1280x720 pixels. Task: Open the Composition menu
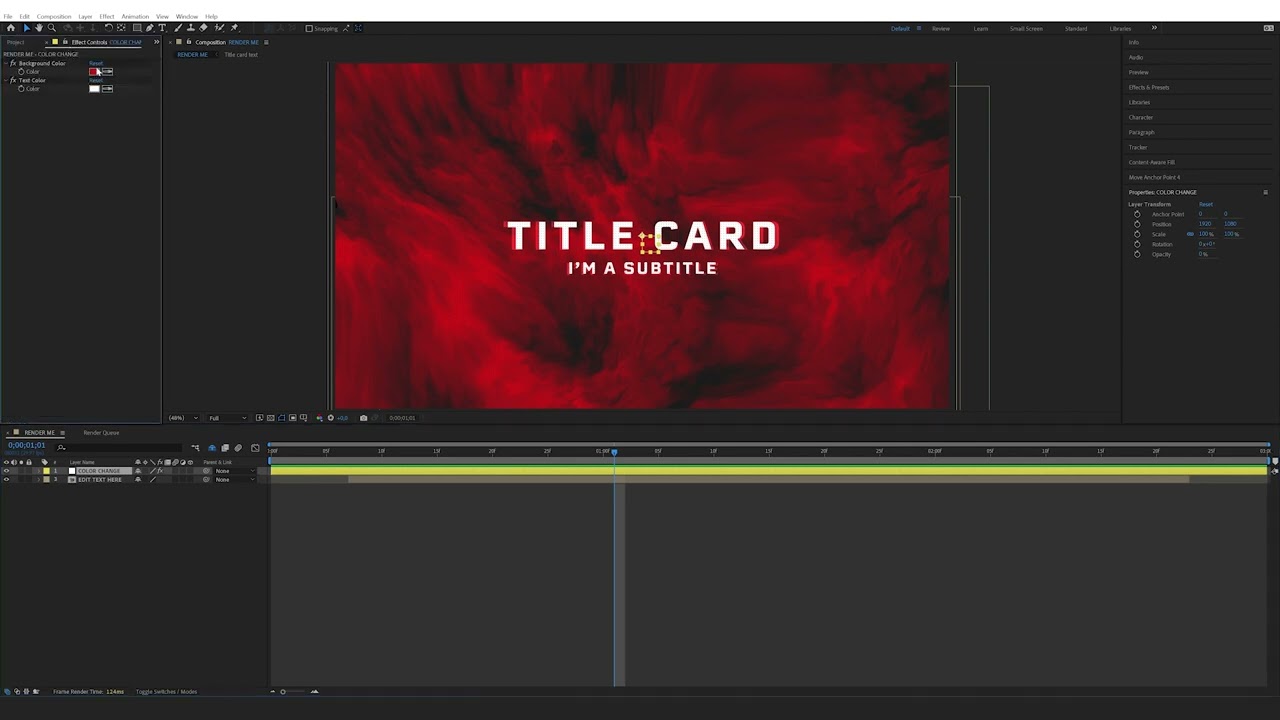(54, 16)
